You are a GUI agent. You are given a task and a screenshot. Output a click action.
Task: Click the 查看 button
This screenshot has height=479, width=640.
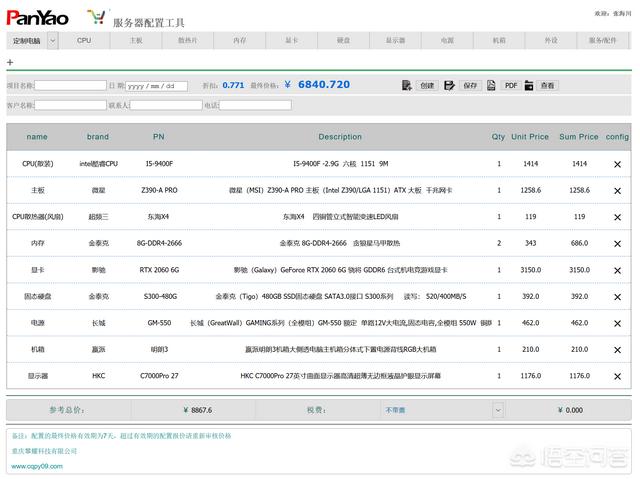tap(547, 85)
